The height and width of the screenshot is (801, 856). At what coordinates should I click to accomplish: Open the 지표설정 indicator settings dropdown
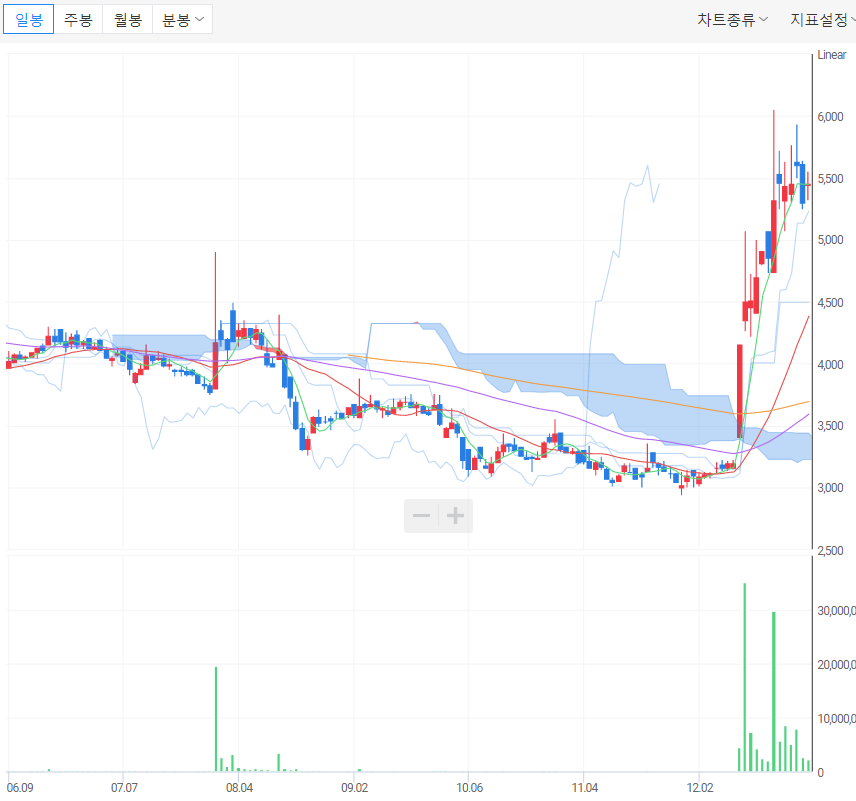tap(823, 20)
